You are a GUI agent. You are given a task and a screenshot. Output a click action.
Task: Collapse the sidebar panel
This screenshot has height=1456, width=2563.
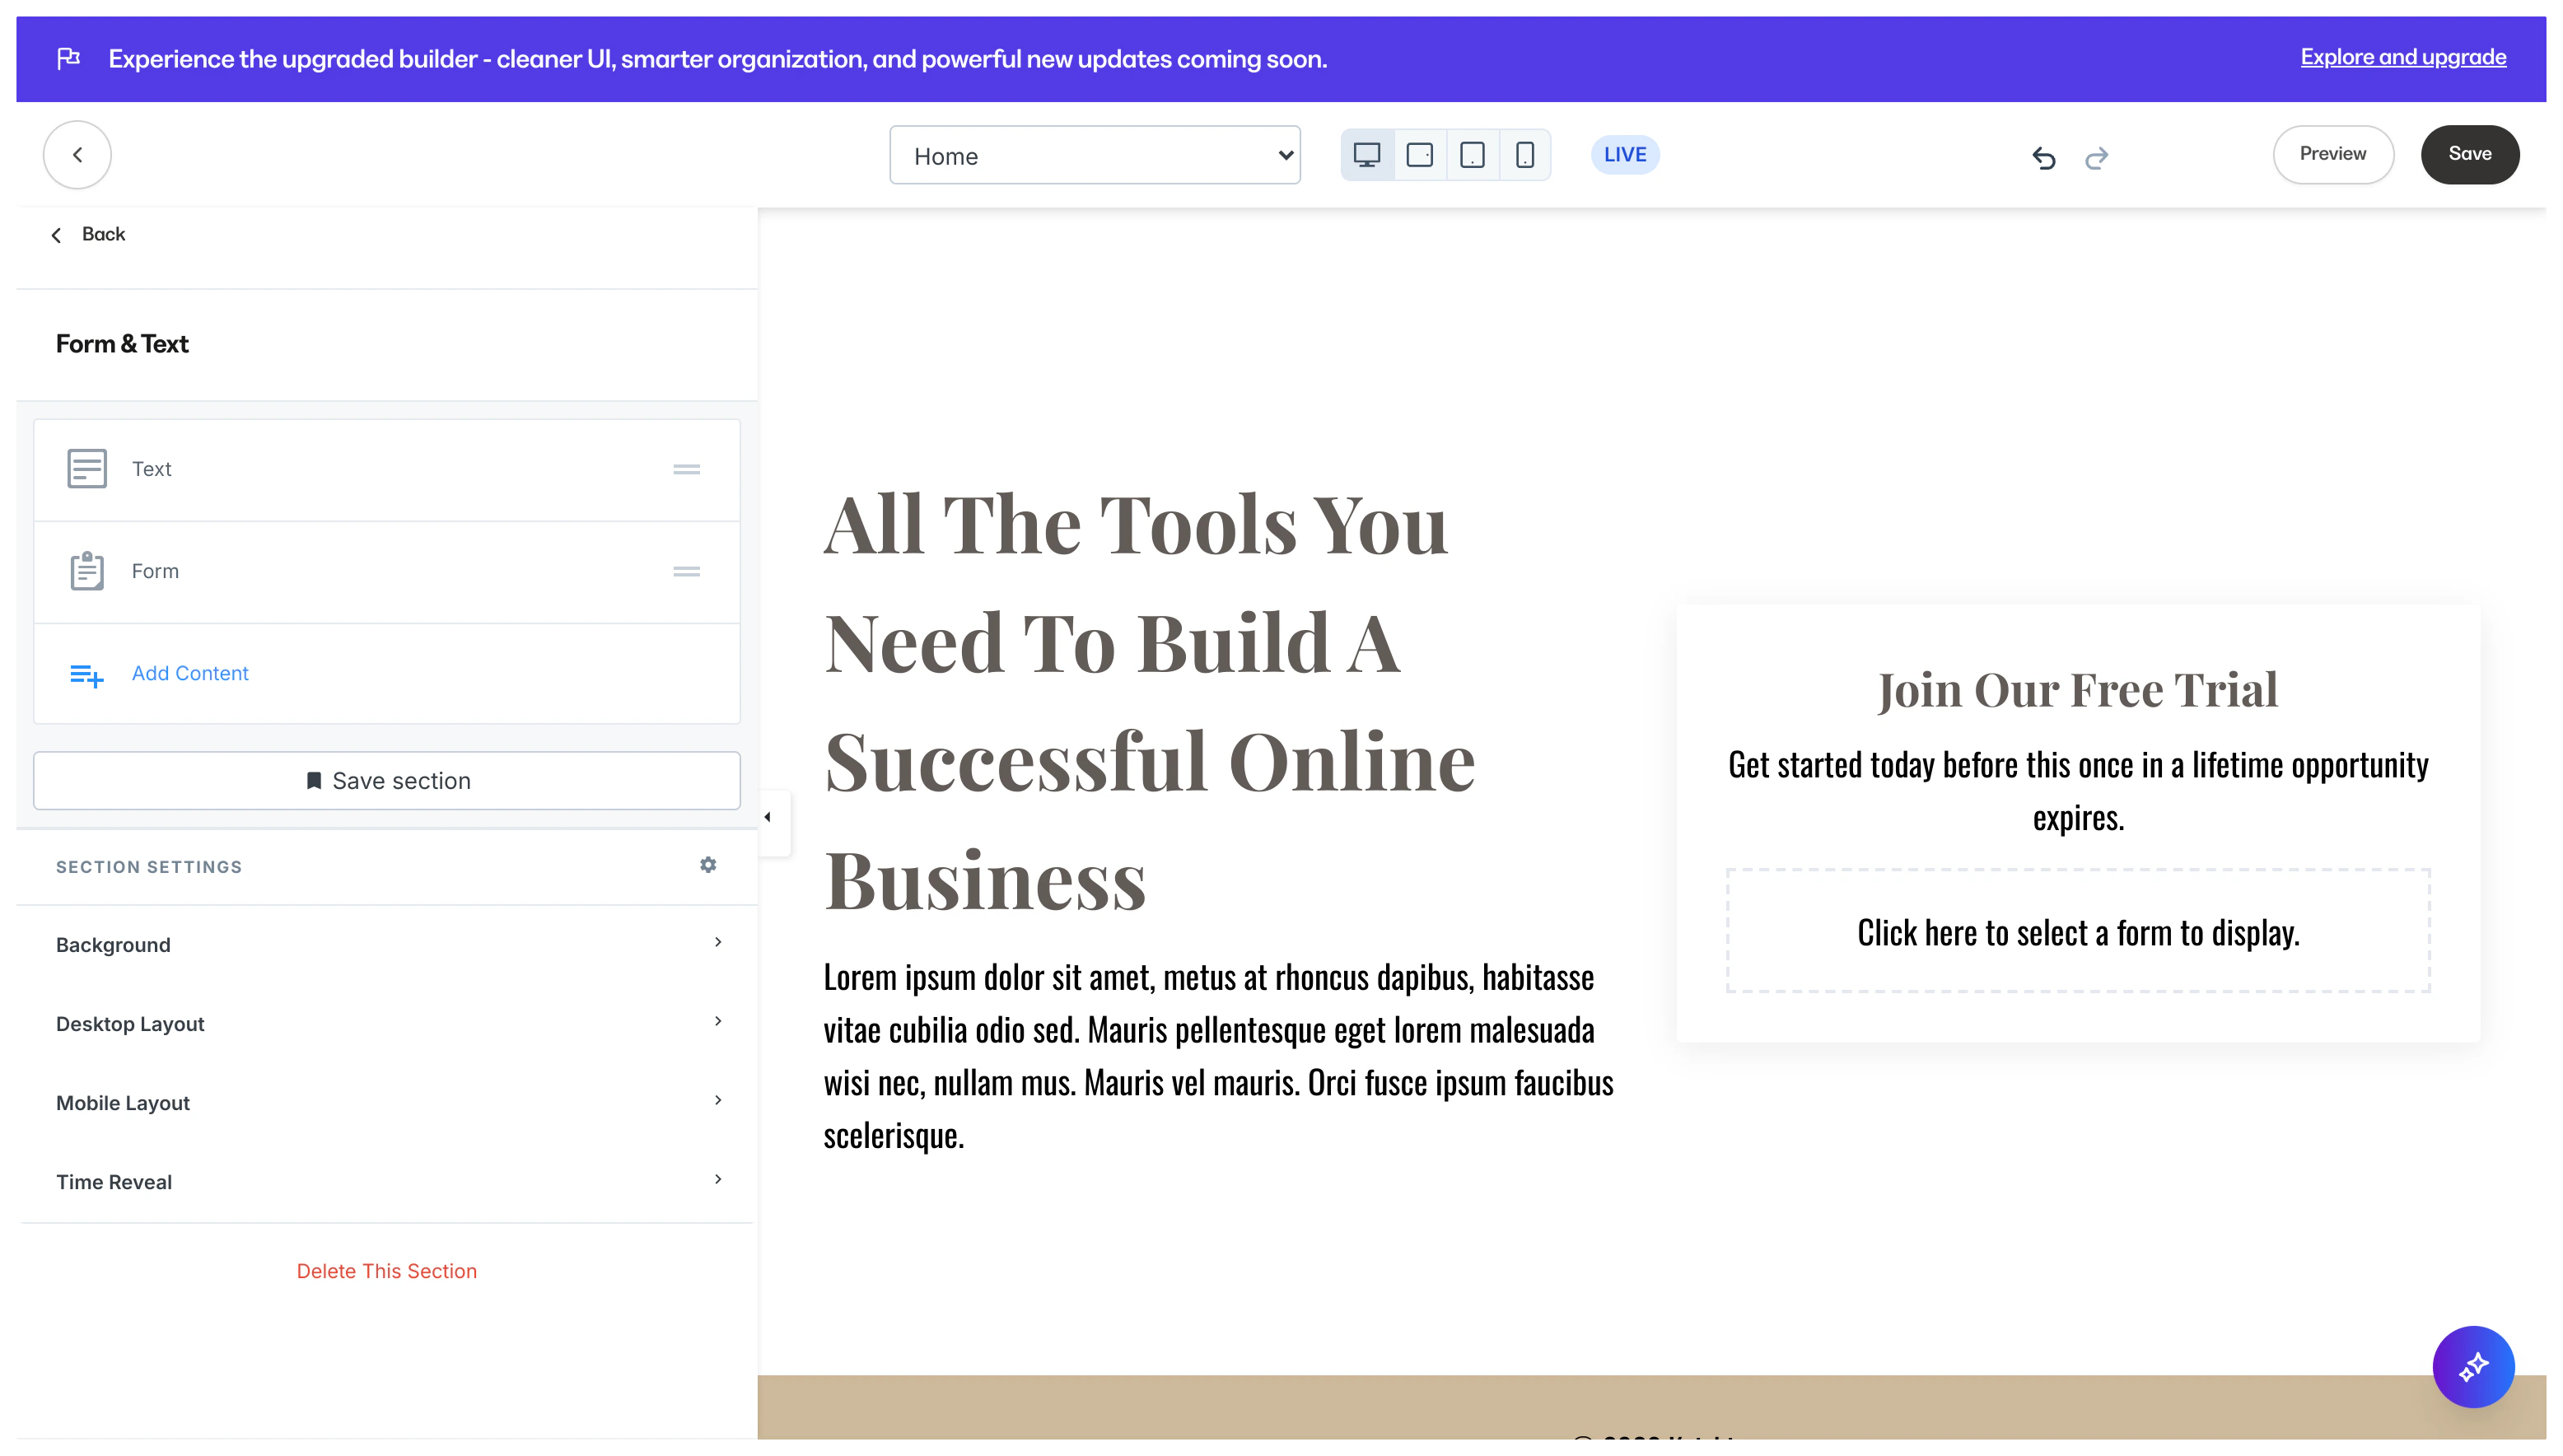[x=768, y=816]
